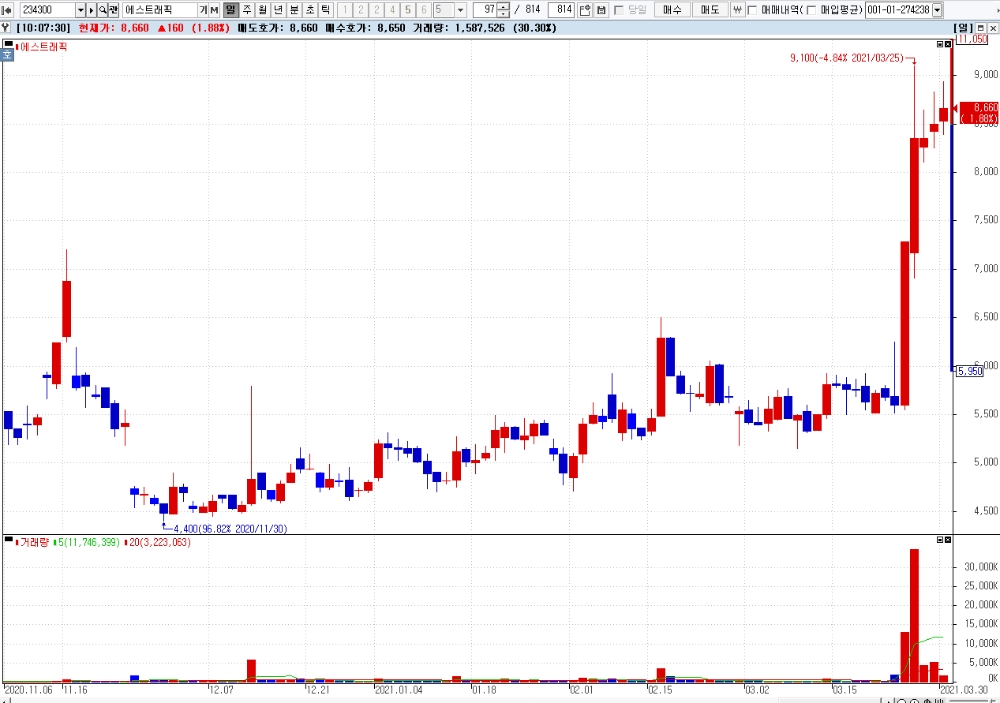Open the interval value dropdown arrow

460,10
